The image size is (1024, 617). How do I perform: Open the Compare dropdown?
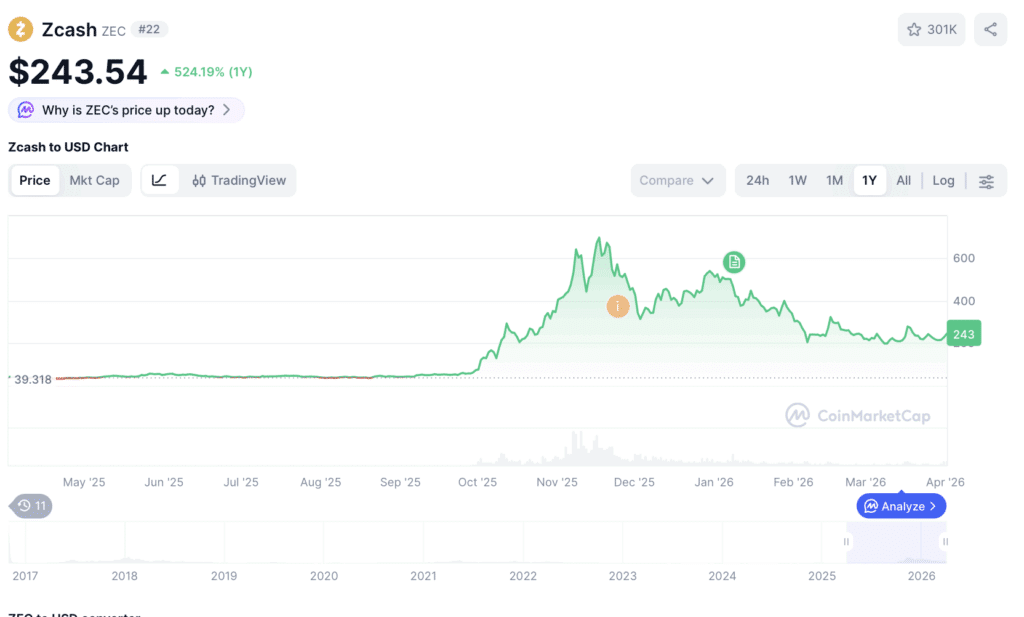pyautogui.click(x=677, y=180)
